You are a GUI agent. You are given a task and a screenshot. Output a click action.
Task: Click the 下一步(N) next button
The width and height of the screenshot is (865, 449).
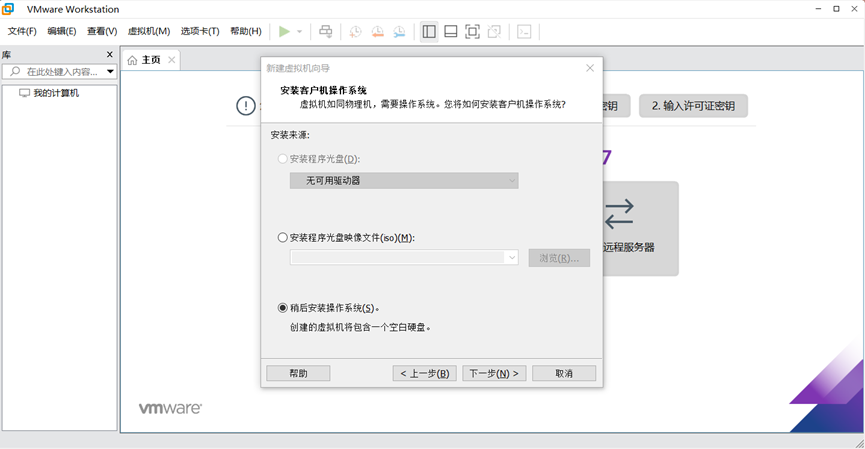coord(494,373)
